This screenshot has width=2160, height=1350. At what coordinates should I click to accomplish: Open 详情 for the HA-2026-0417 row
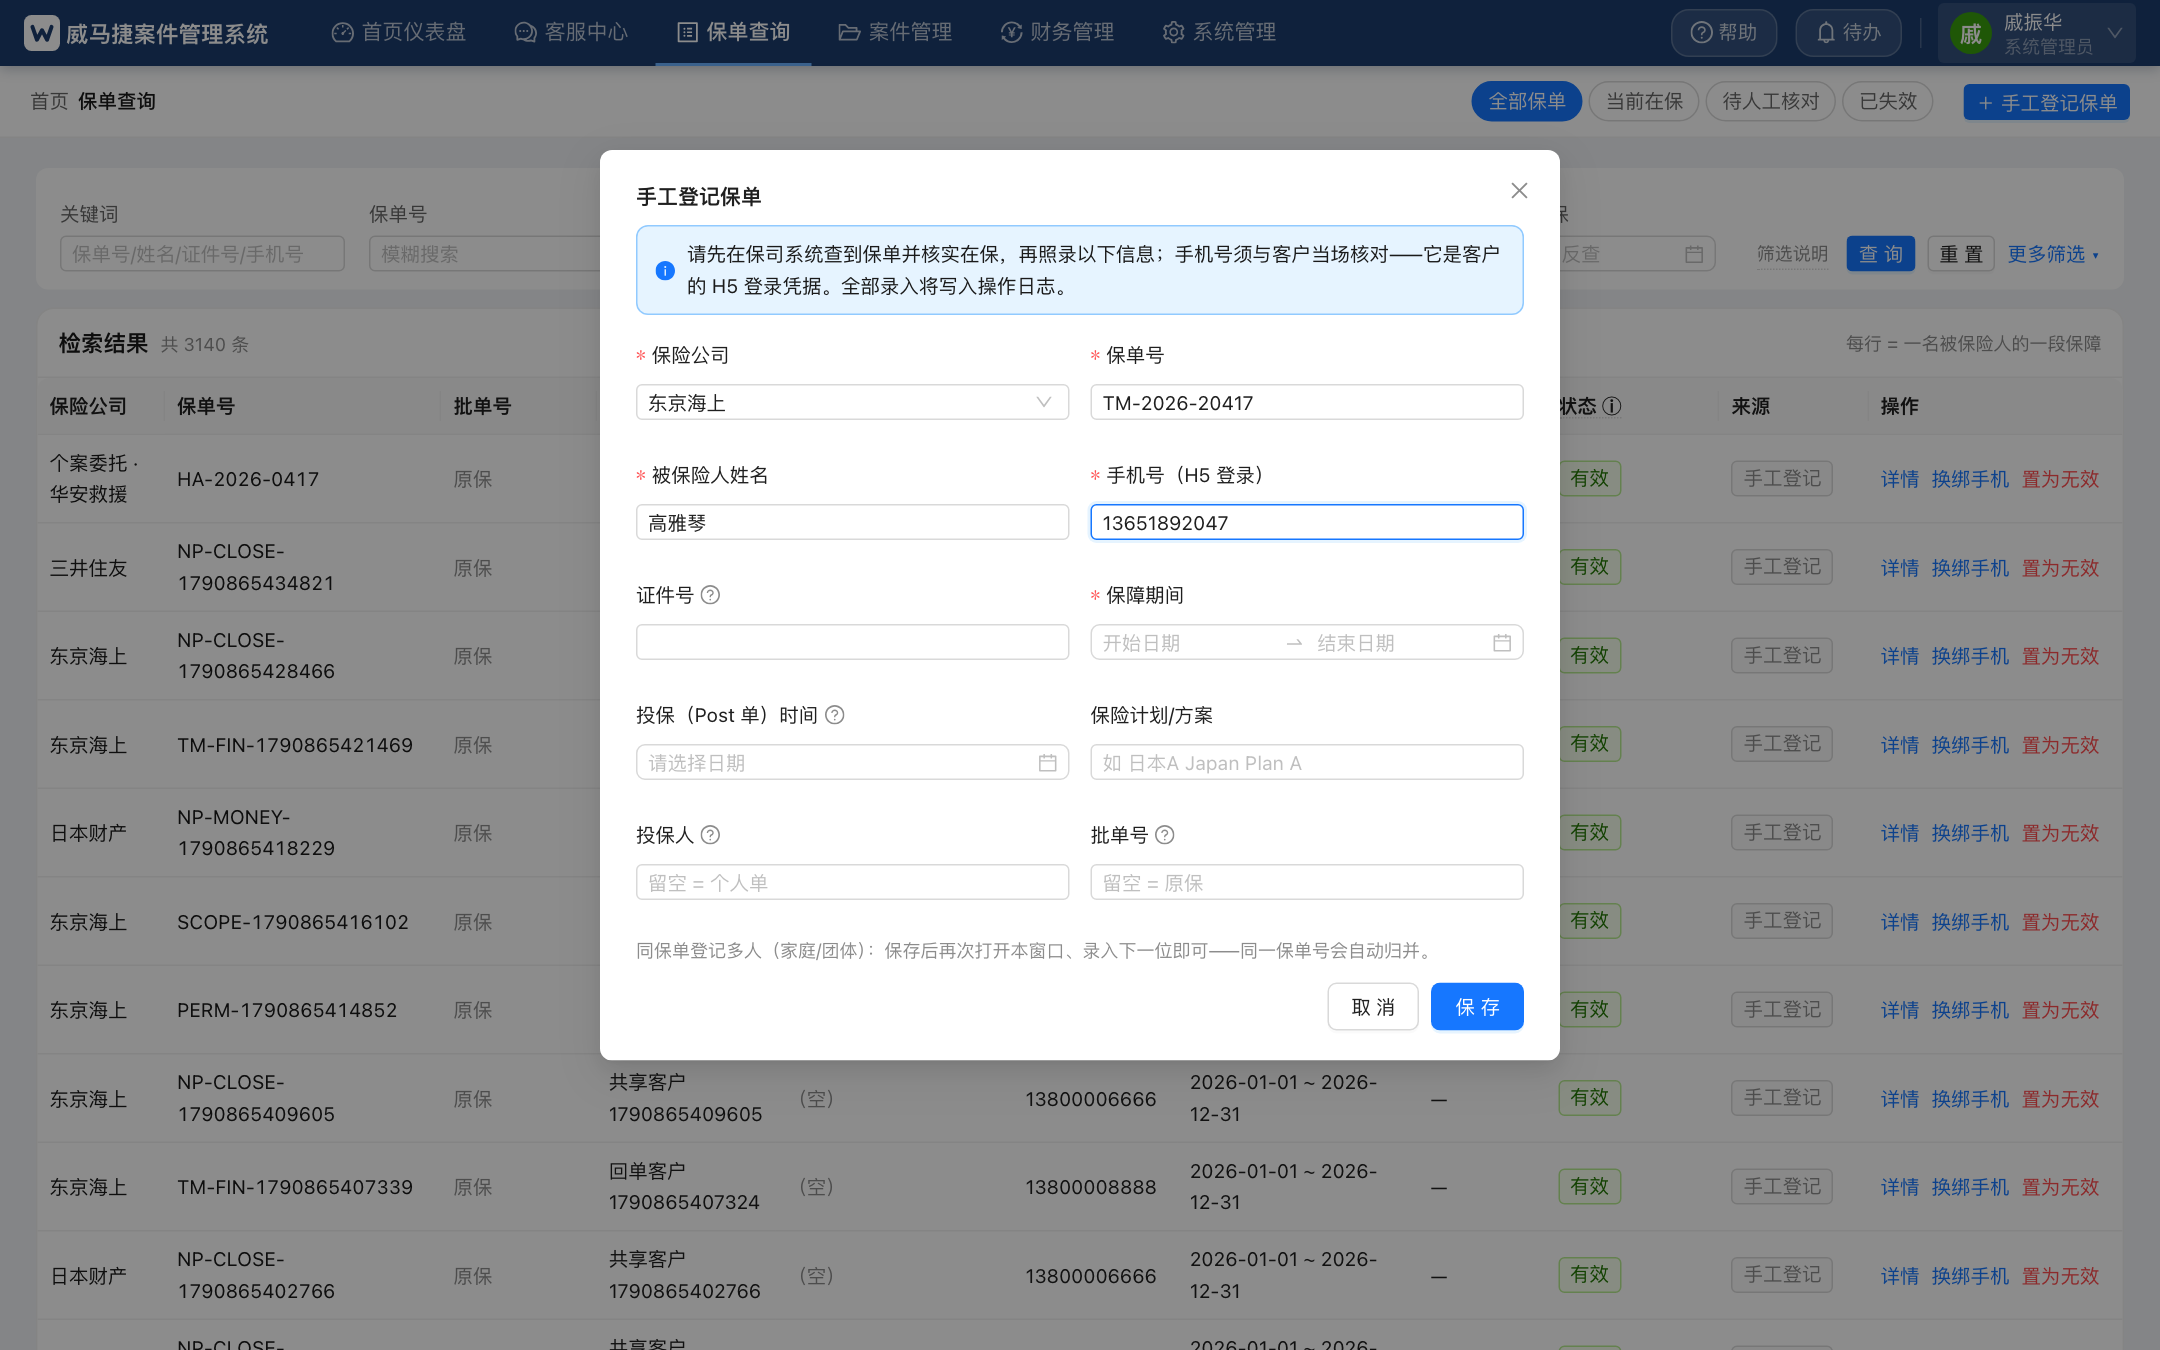1899,479
